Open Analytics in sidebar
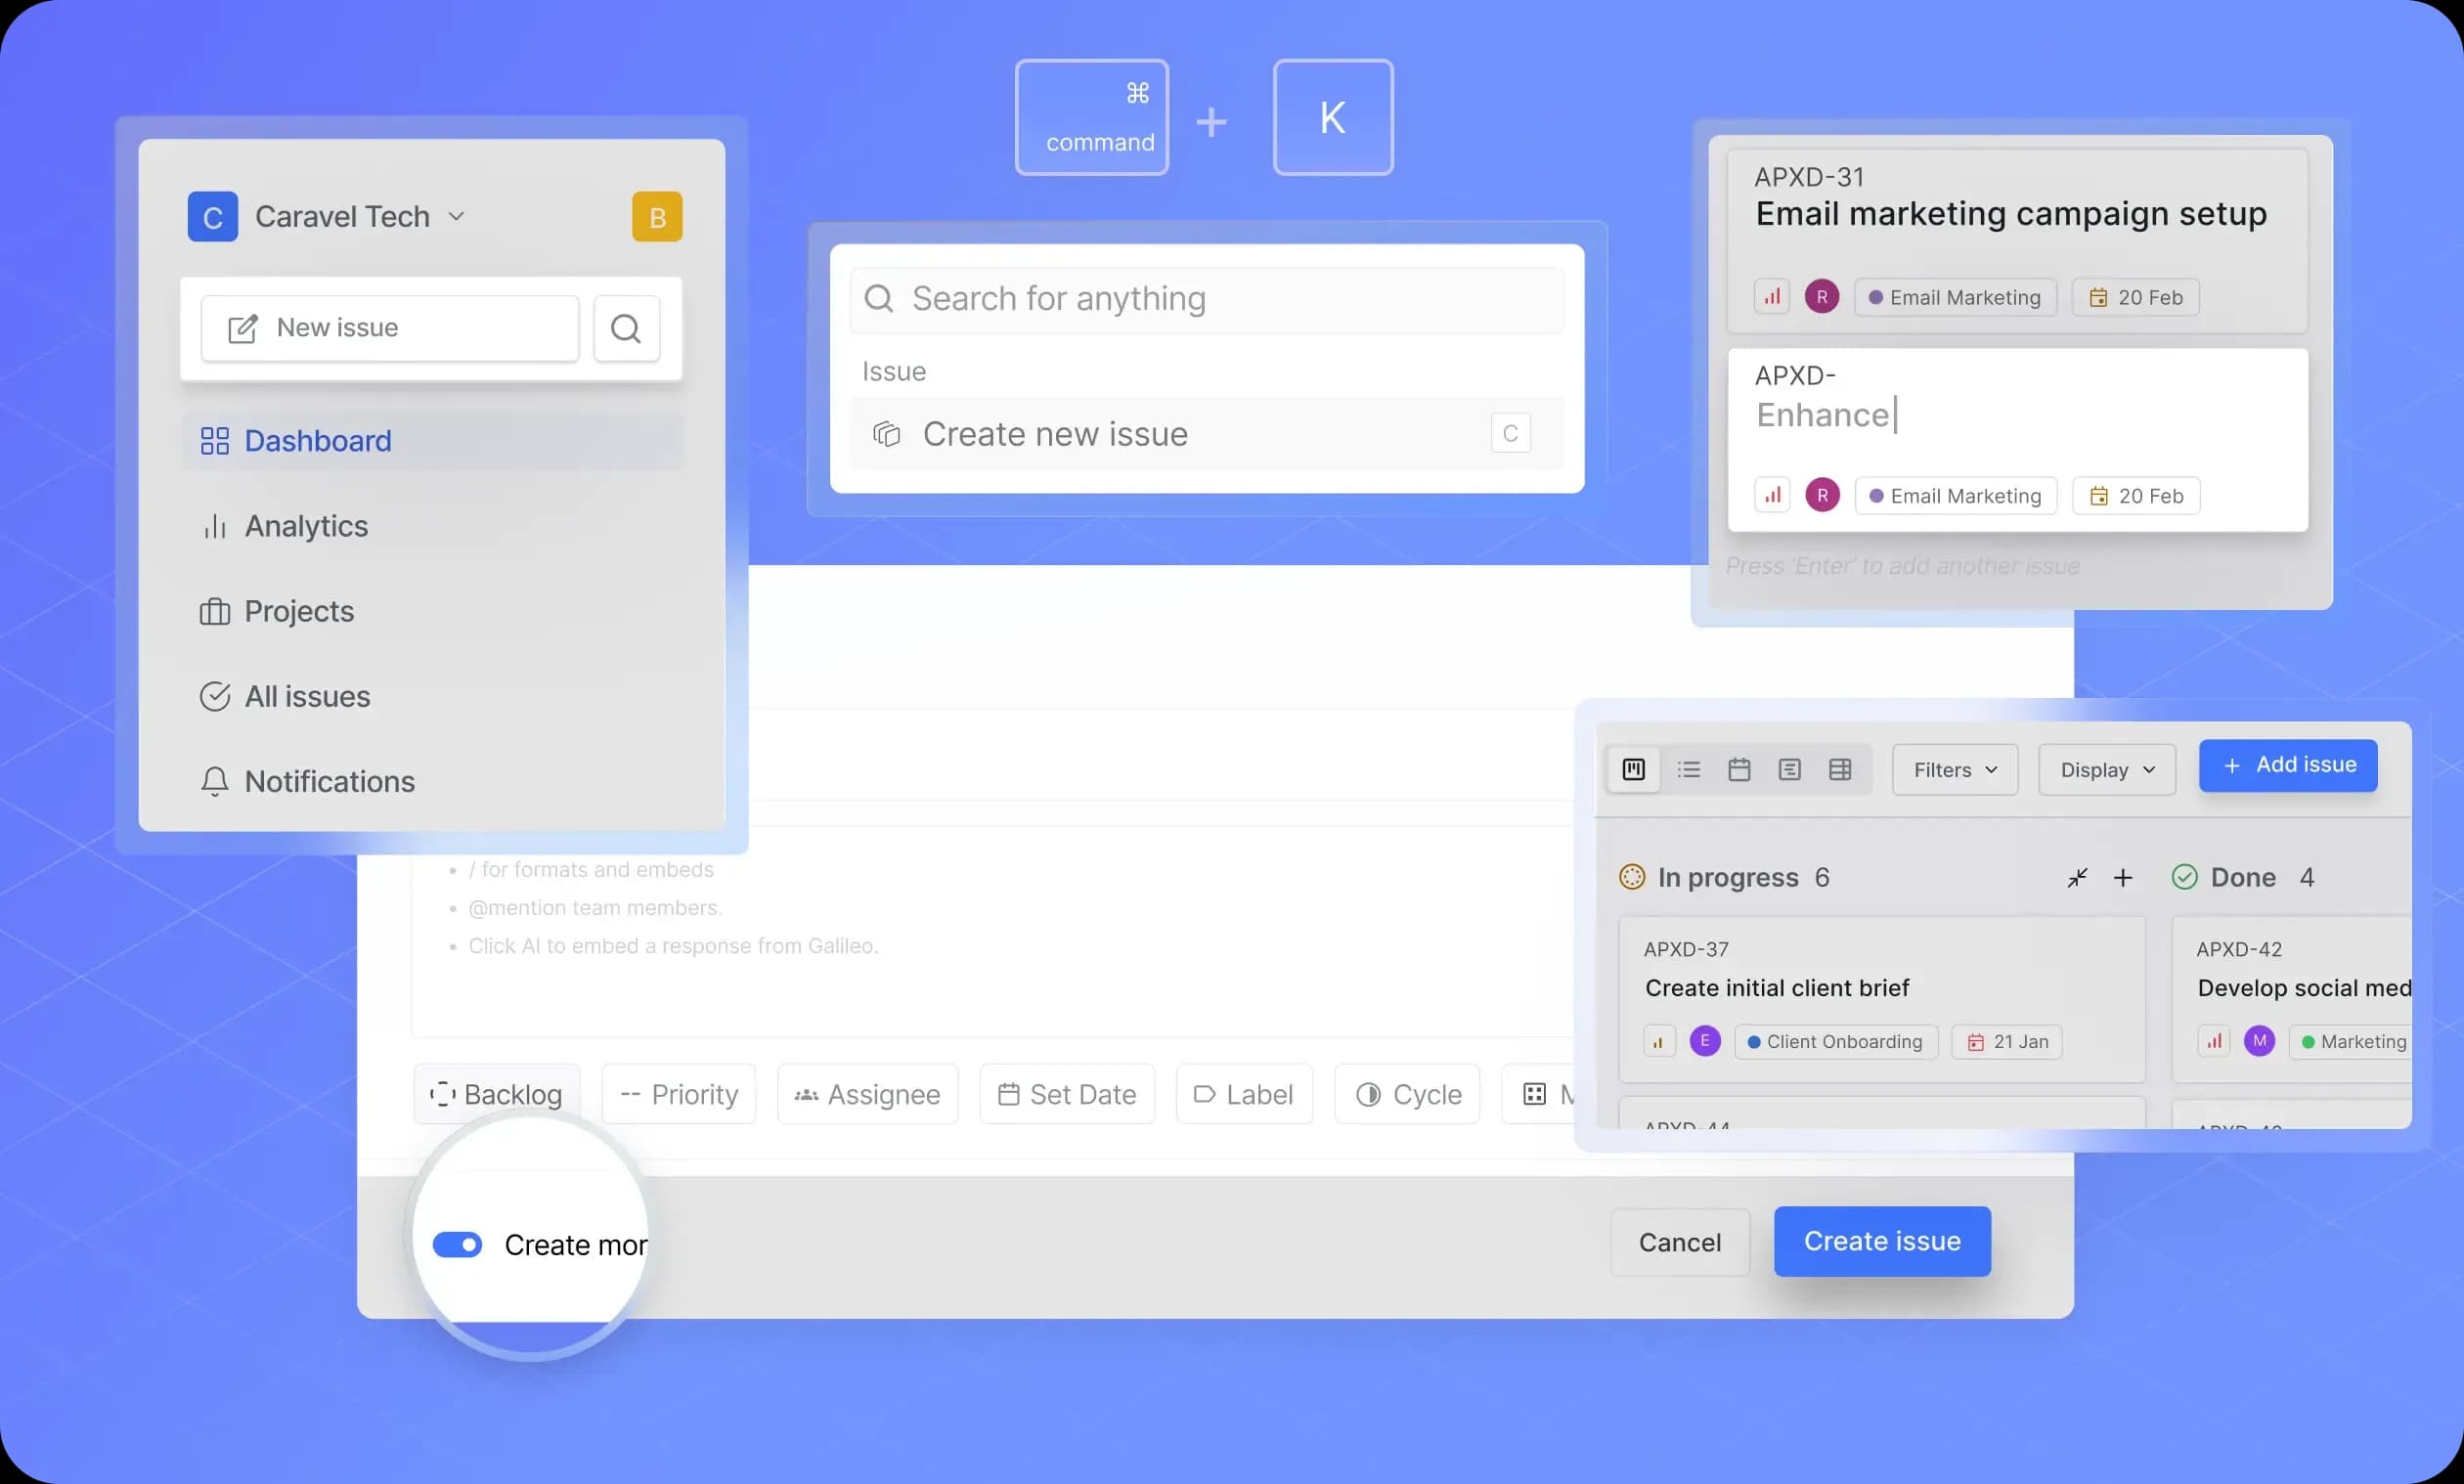Viewport: 2464px width, 1484px height. (306, 526)
